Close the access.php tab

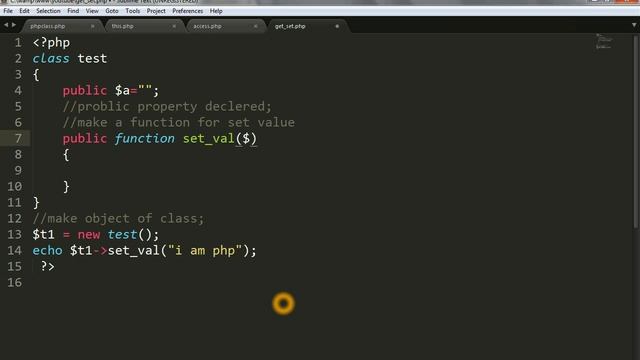(256, 26)
